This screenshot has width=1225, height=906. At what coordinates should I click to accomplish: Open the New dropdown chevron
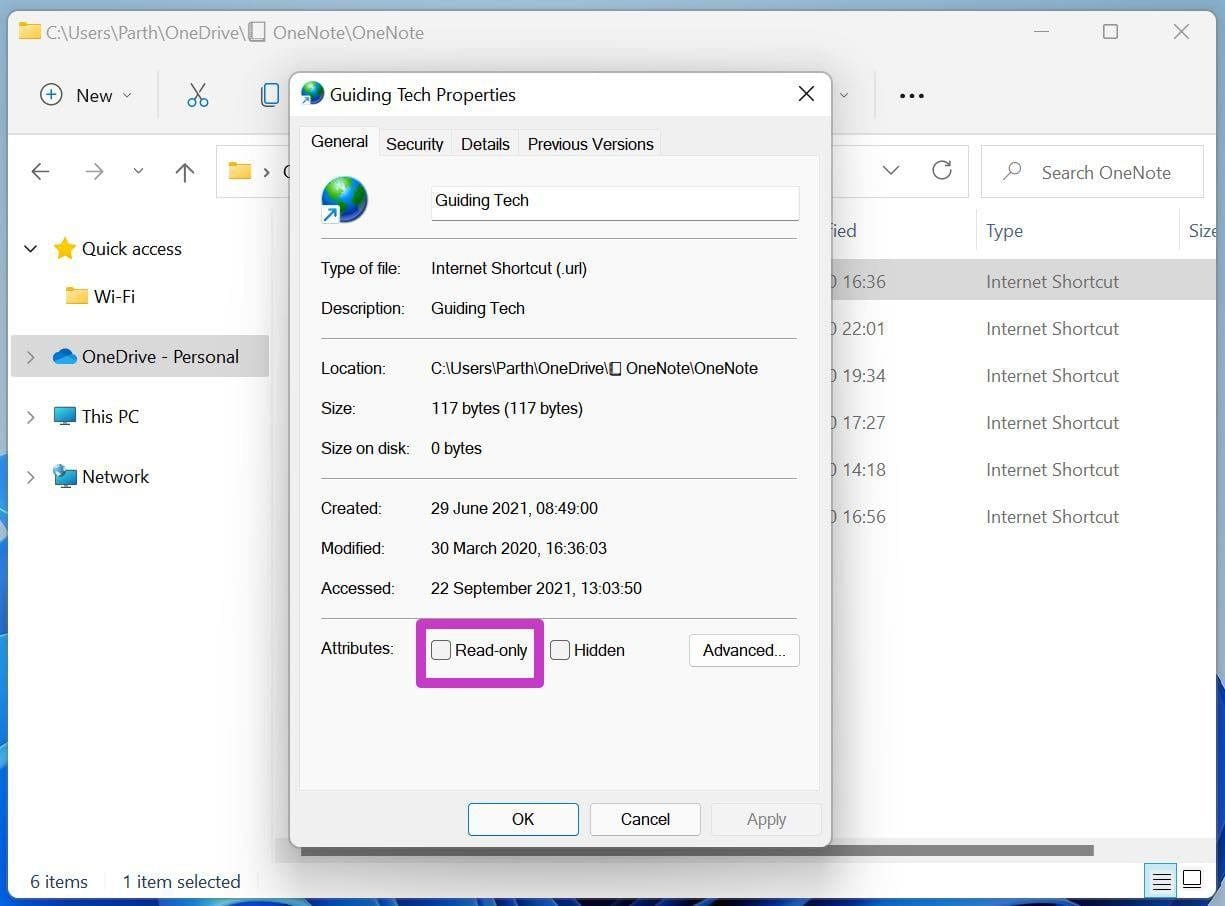click(x=127, y=96)
